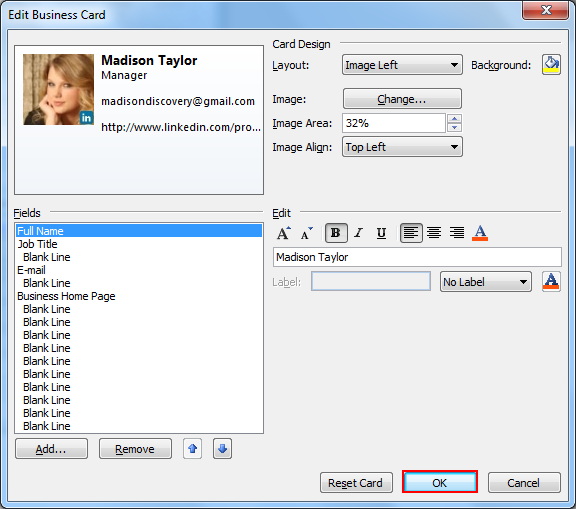Toggle Italic formatting button

point(359,233)
